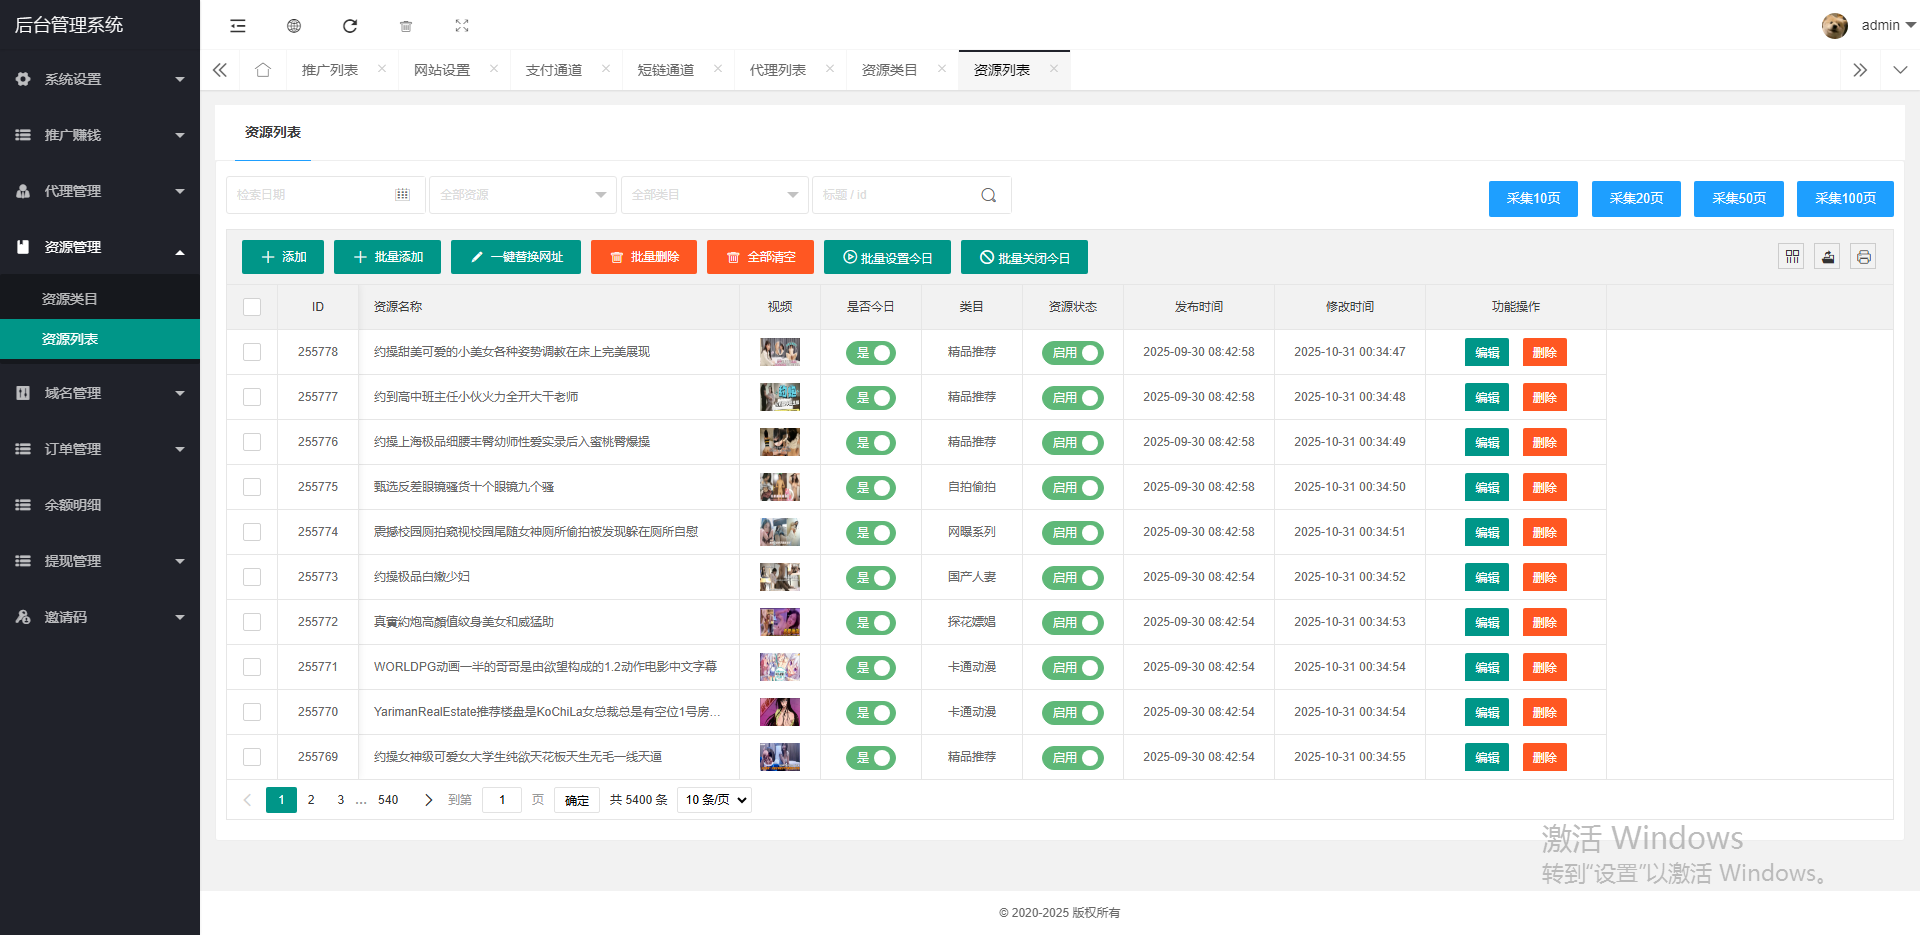Toggle the 是否今日 switch for ID 255778
This screenshot has width=1920, height=935.
(x=870, y=353)
